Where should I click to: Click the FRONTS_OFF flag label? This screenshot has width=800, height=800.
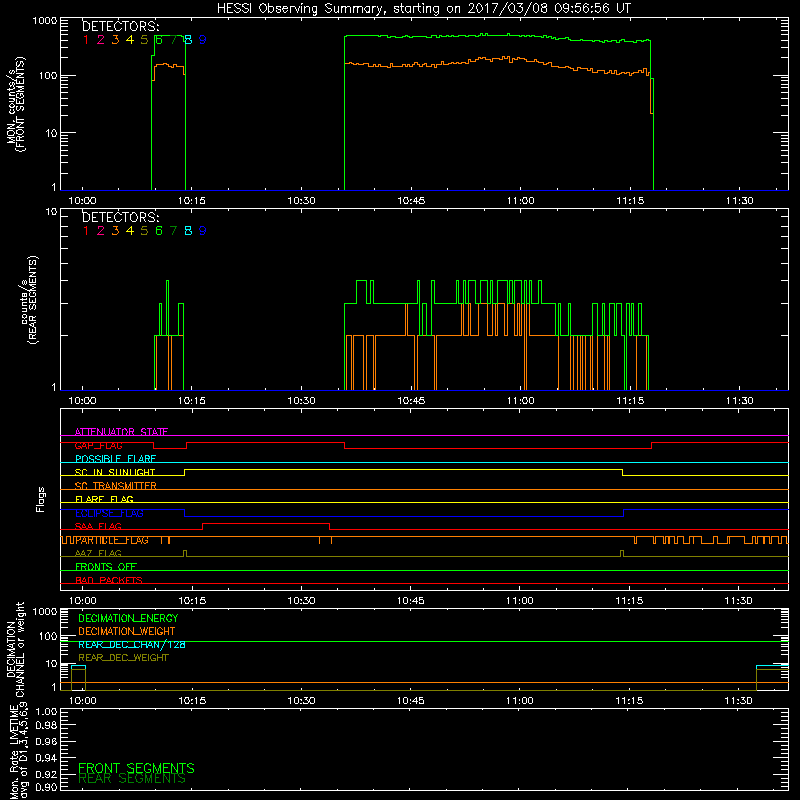pyautogui.click(x=106, y=566)
